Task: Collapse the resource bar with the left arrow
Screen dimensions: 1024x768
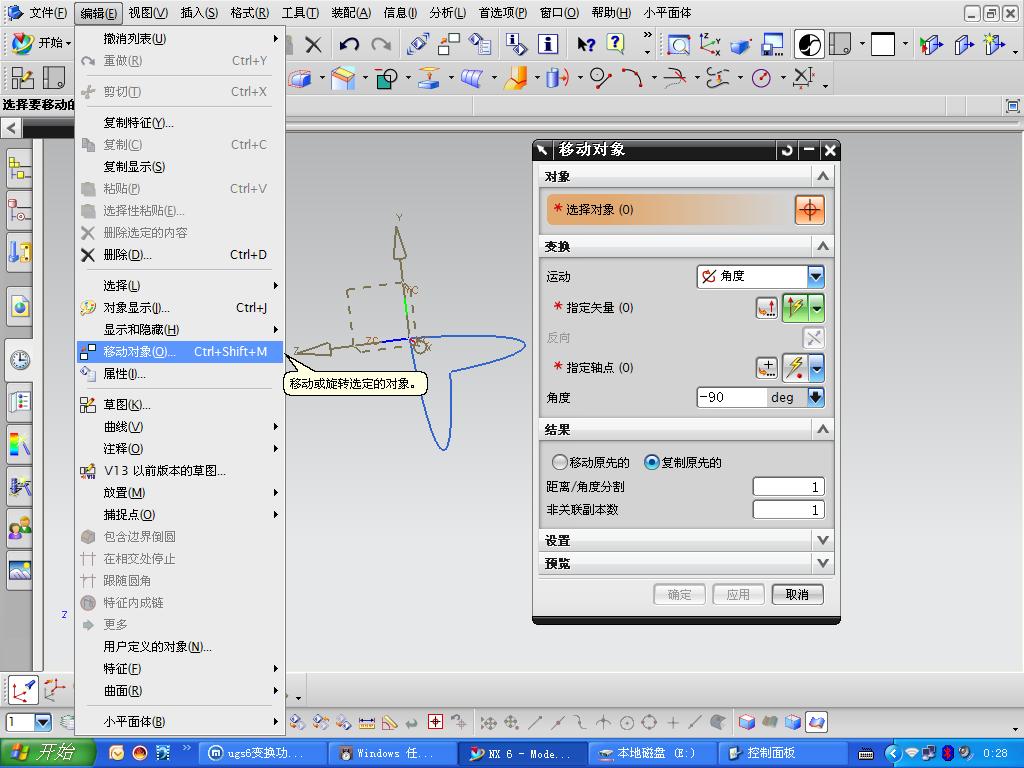Action: pos(11,128)
